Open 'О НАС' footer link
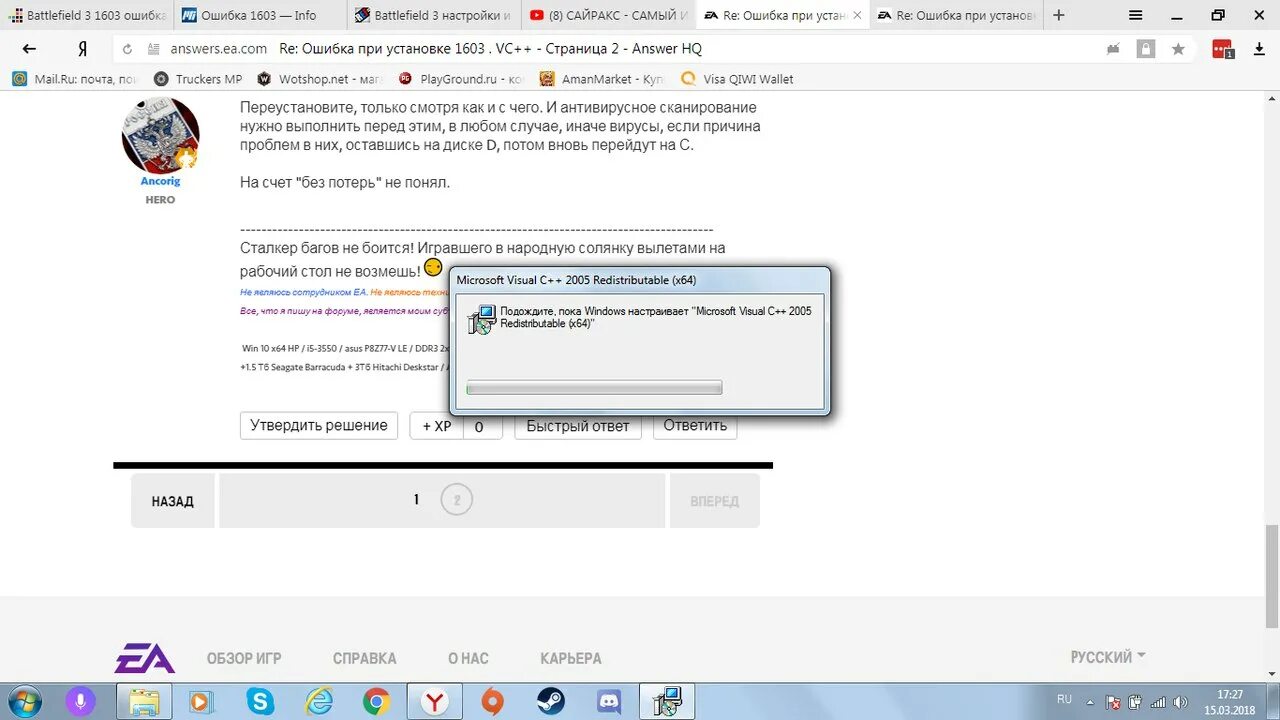1280x720 pixels. click(468, 658)
